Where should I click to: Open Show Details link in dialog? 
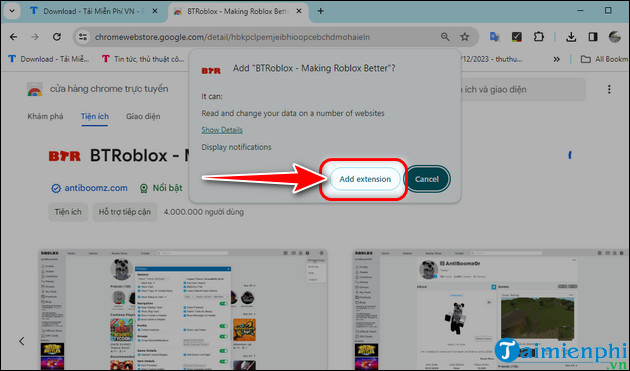[222, 130]
